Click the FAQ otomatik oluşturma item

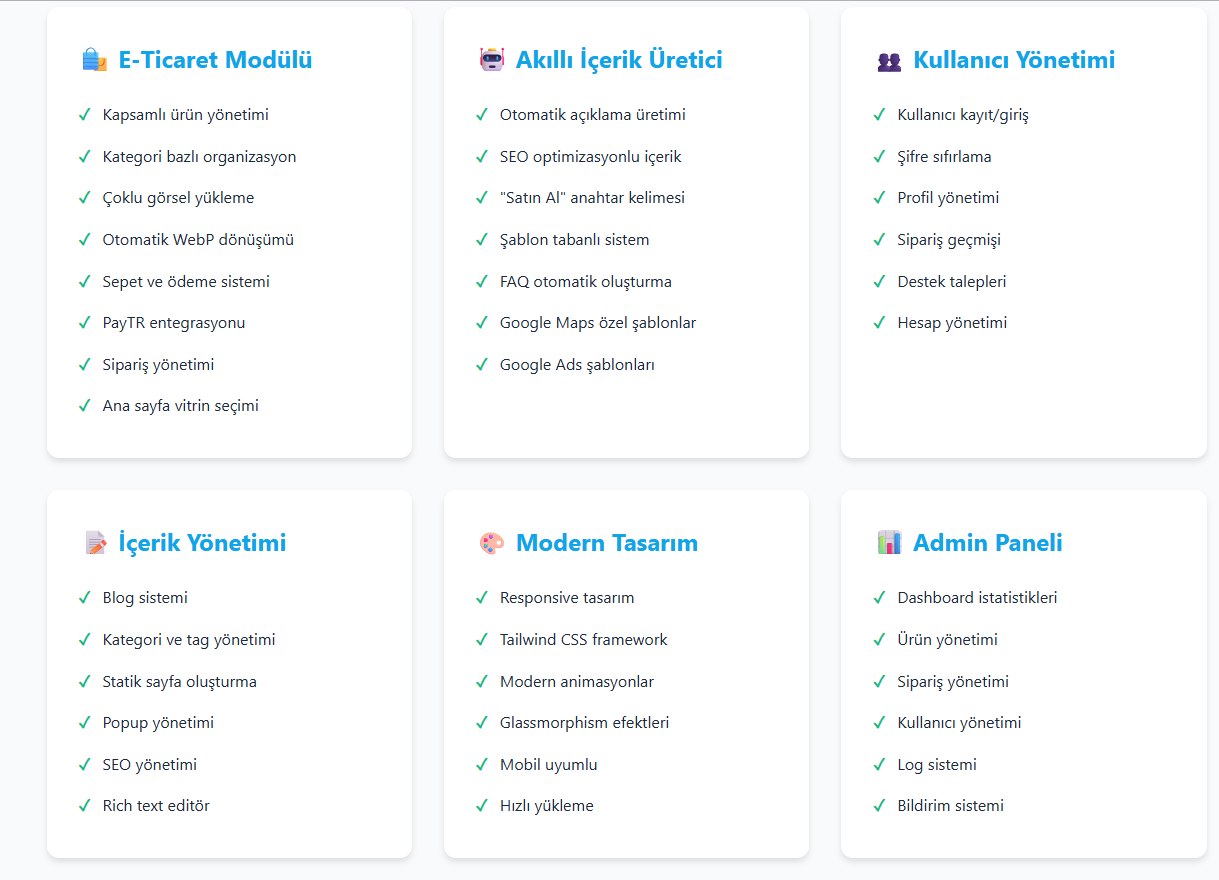click(586, 282)
